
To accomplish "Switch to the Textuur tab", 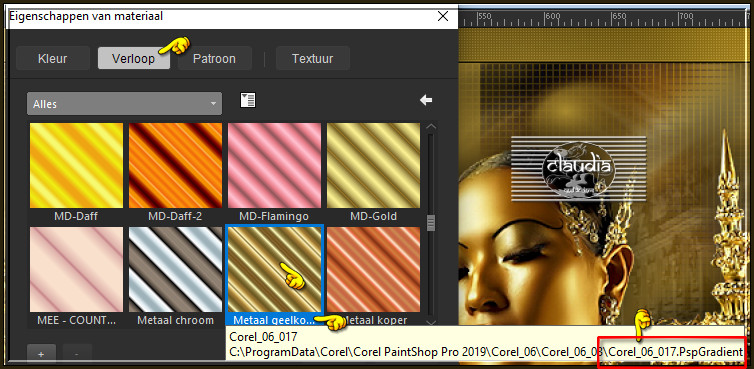I will point(313,59).
